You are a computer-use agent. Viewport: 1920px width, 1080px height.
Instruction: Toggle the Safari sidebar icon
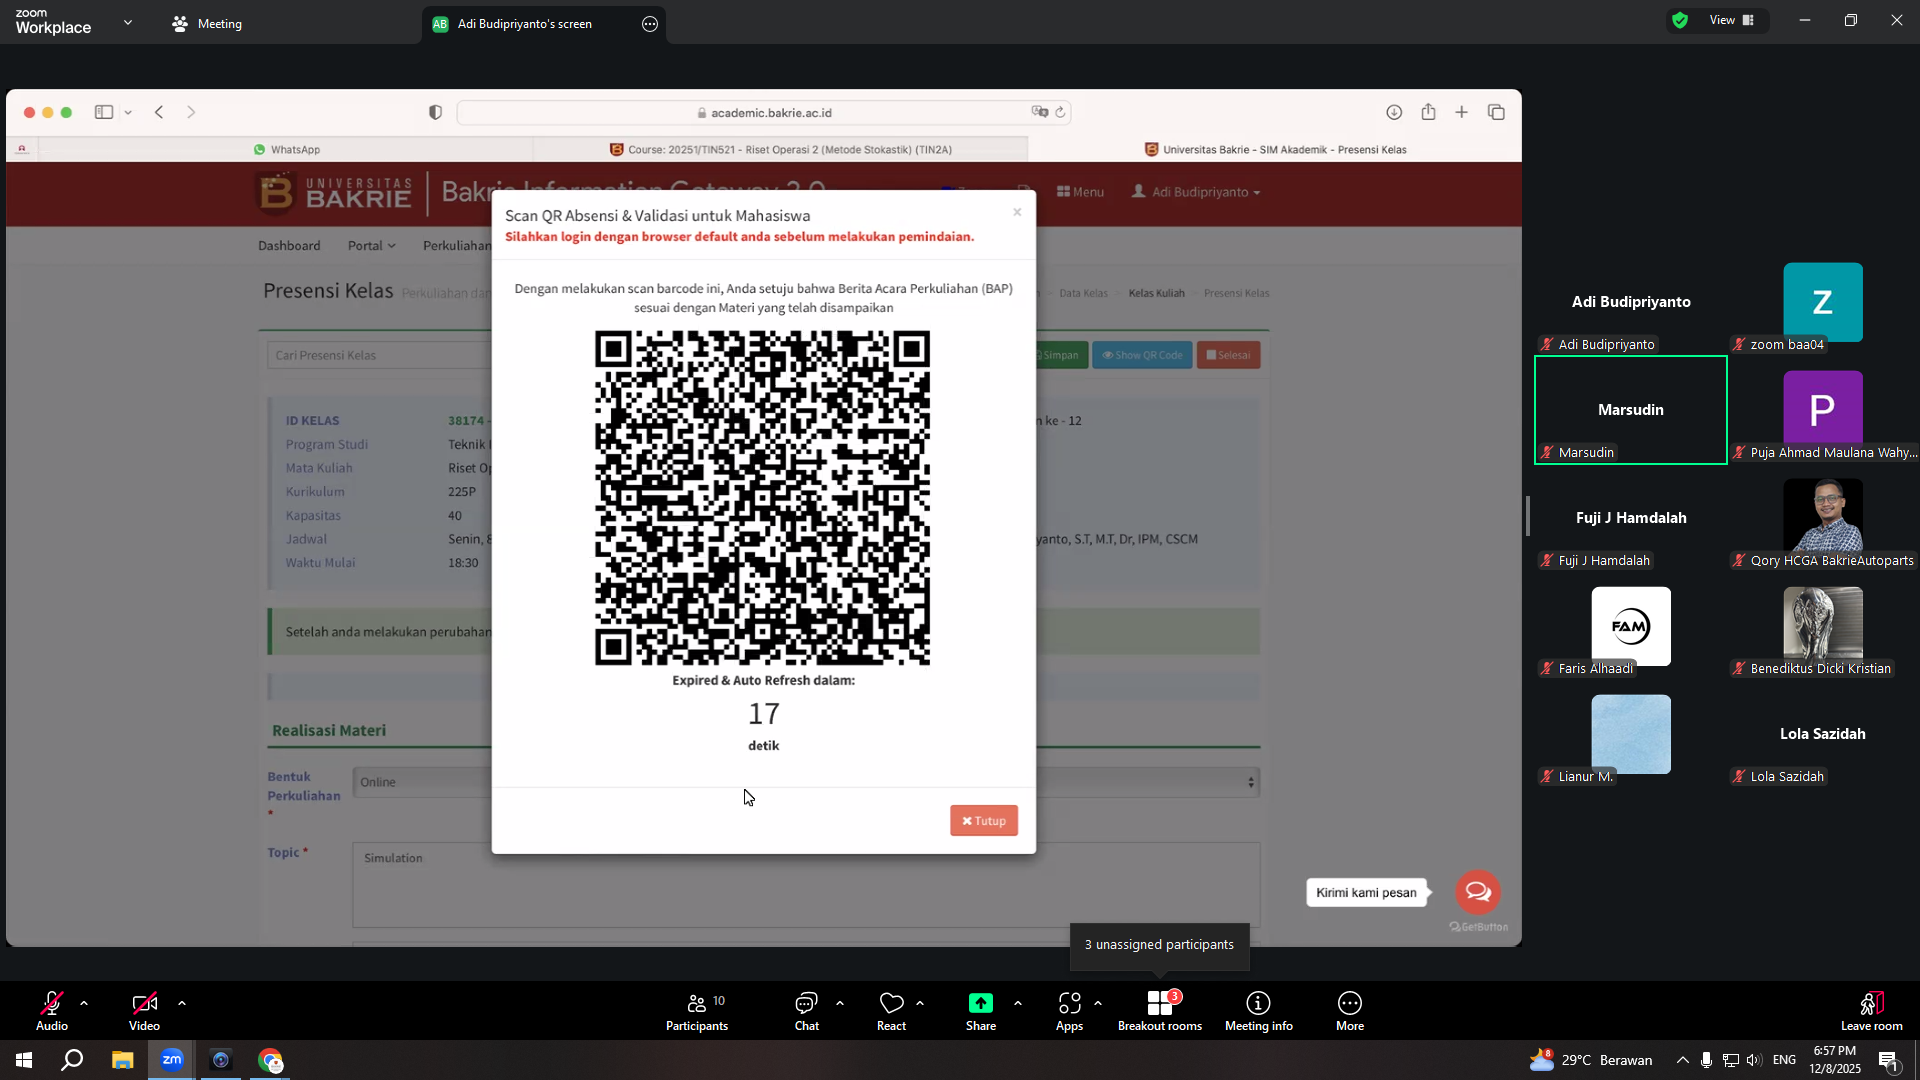[x=104, y=112]
